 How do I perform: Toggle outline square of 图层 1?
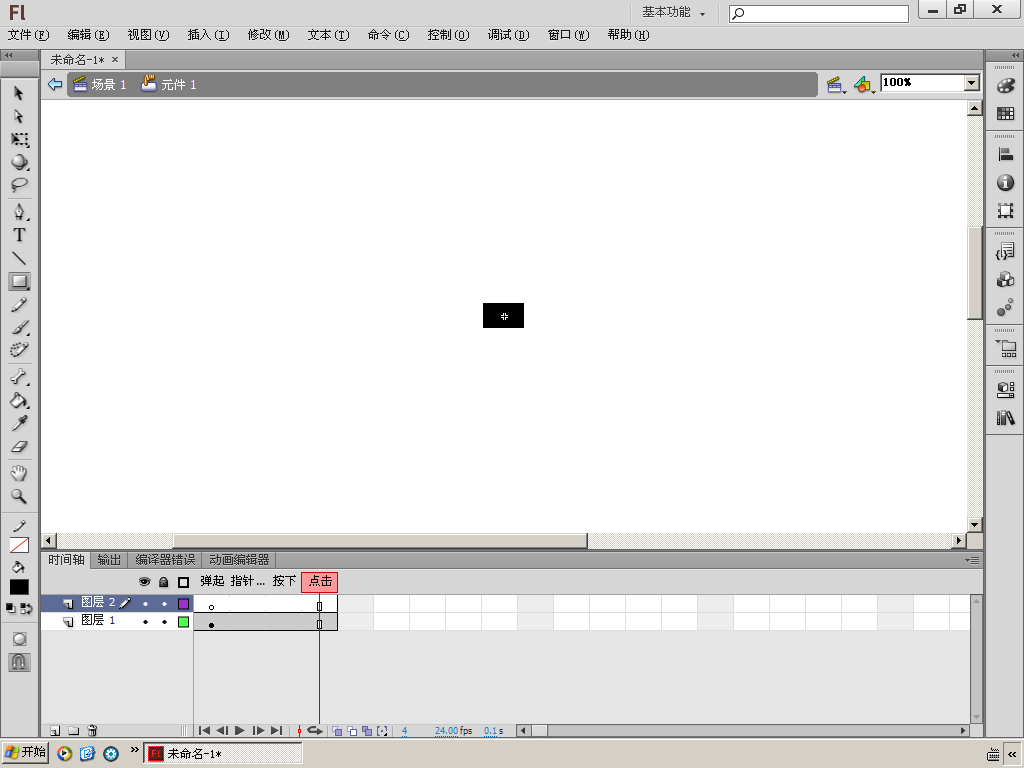tap(184, 622)
